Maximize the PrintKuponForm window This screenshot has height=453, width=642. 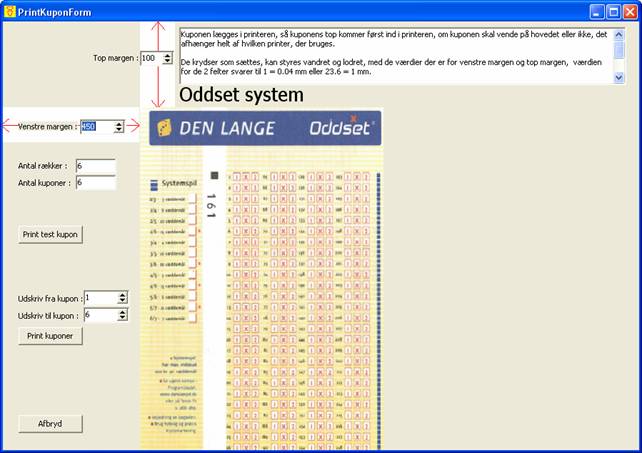click(613, 12)
